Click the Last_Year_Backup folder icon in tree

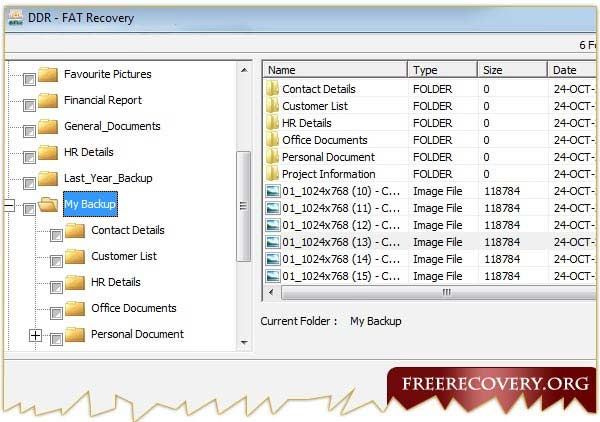point(48,179)
